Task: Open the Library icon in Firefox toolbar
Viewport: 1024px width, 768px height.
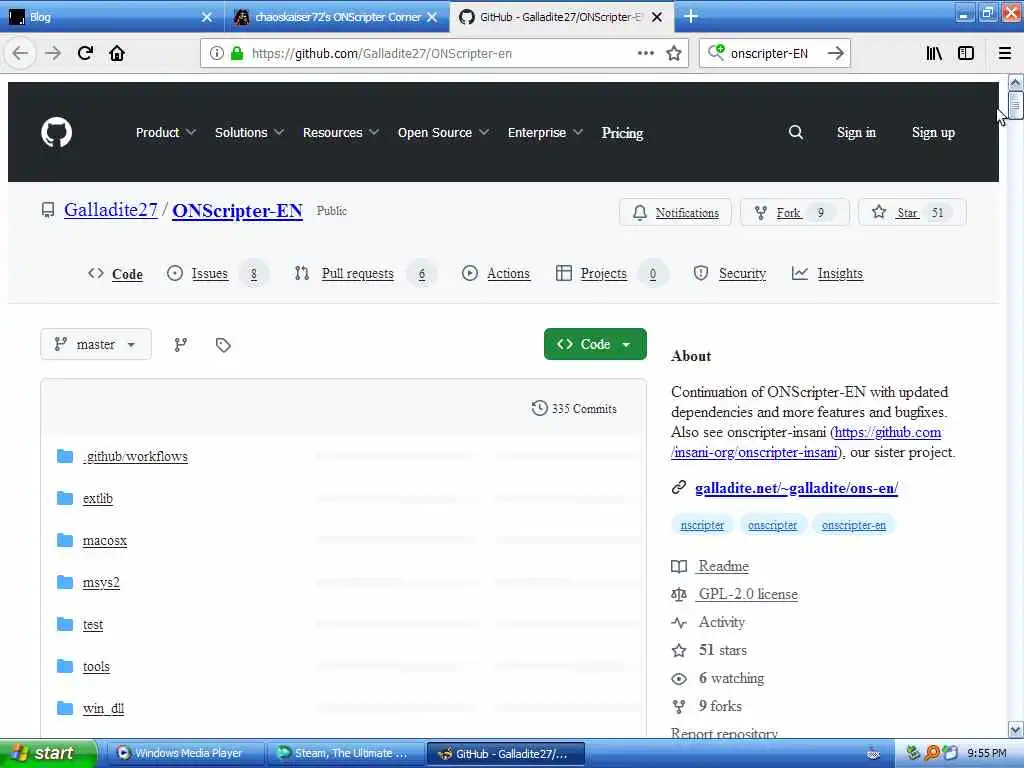Action: [x=934, y=54]
